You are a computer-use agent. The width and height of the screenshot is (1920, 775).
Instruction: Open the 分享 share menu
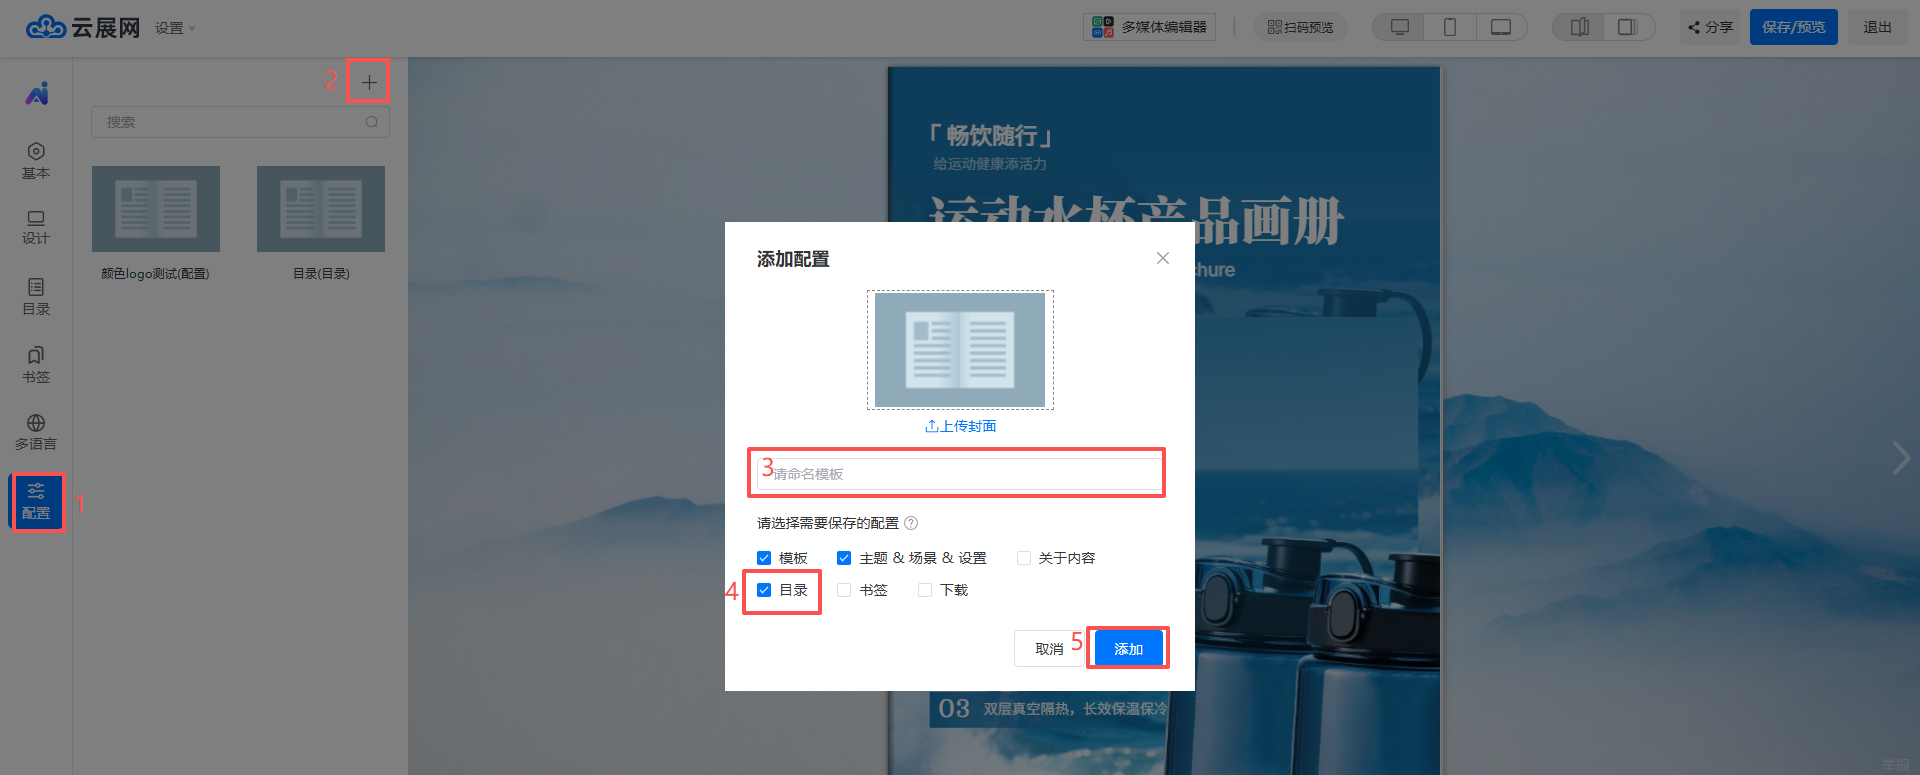point(1711,27)
